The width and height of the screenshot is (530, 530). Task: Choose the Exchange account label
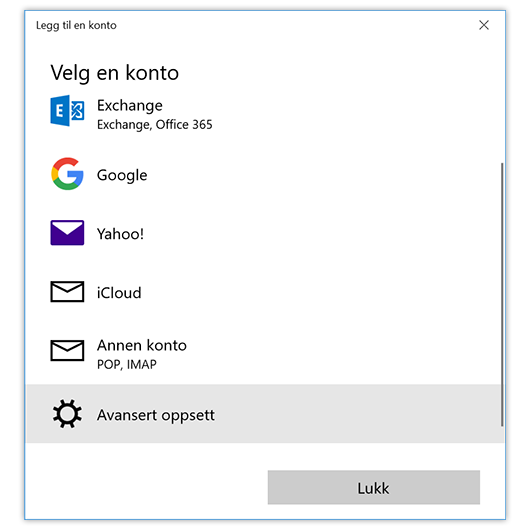[x=130, y=106]
